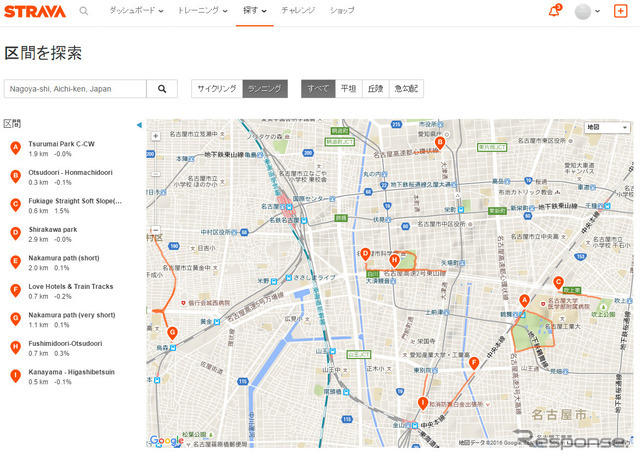Image resolution: width=640 pixels, height=461 pixels.
Task: Click list pin B beside Otsudoori - Honmachidoori
Action: click(x=16, y=177)
